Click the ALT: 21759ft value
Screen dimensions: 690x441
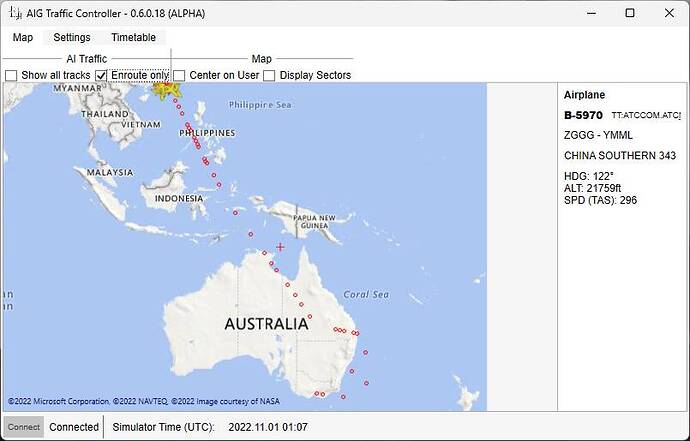coord(592,188)
